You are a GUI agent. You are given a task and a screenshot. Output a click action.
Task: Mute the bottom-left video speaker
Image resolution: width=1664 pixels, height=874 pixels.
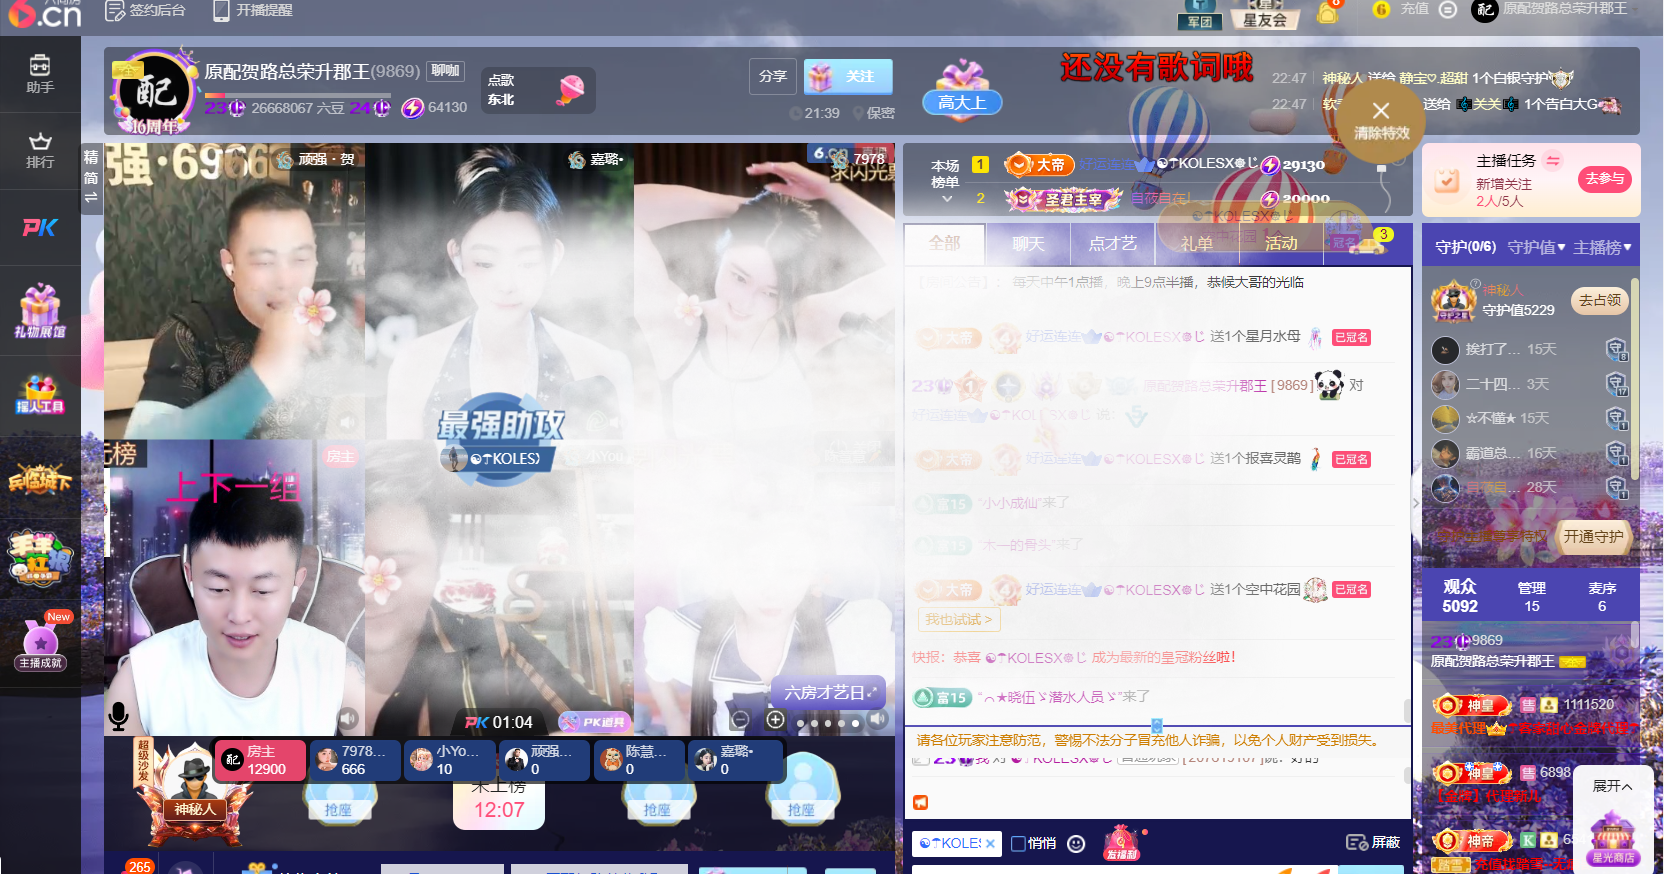point(348,718)
